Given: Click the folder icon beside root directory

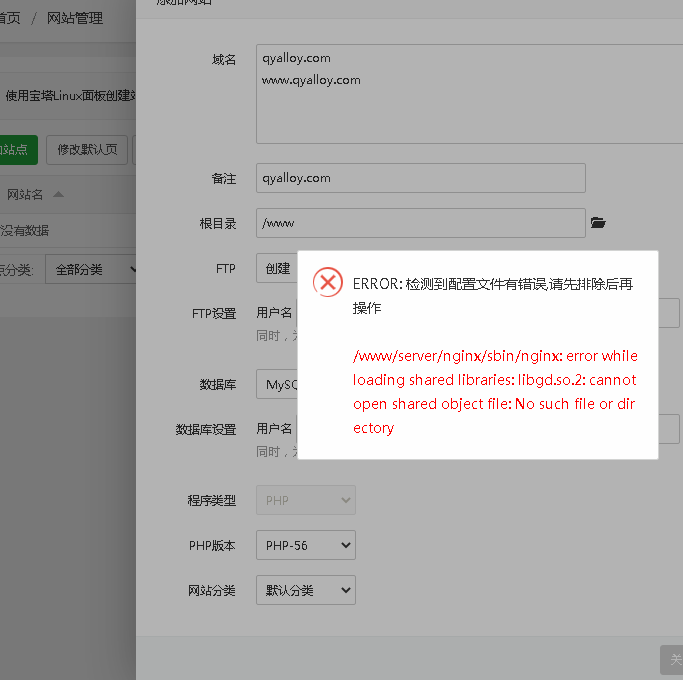Looking at the screenshot, I should pyautogui.click(x=598, y=223).
